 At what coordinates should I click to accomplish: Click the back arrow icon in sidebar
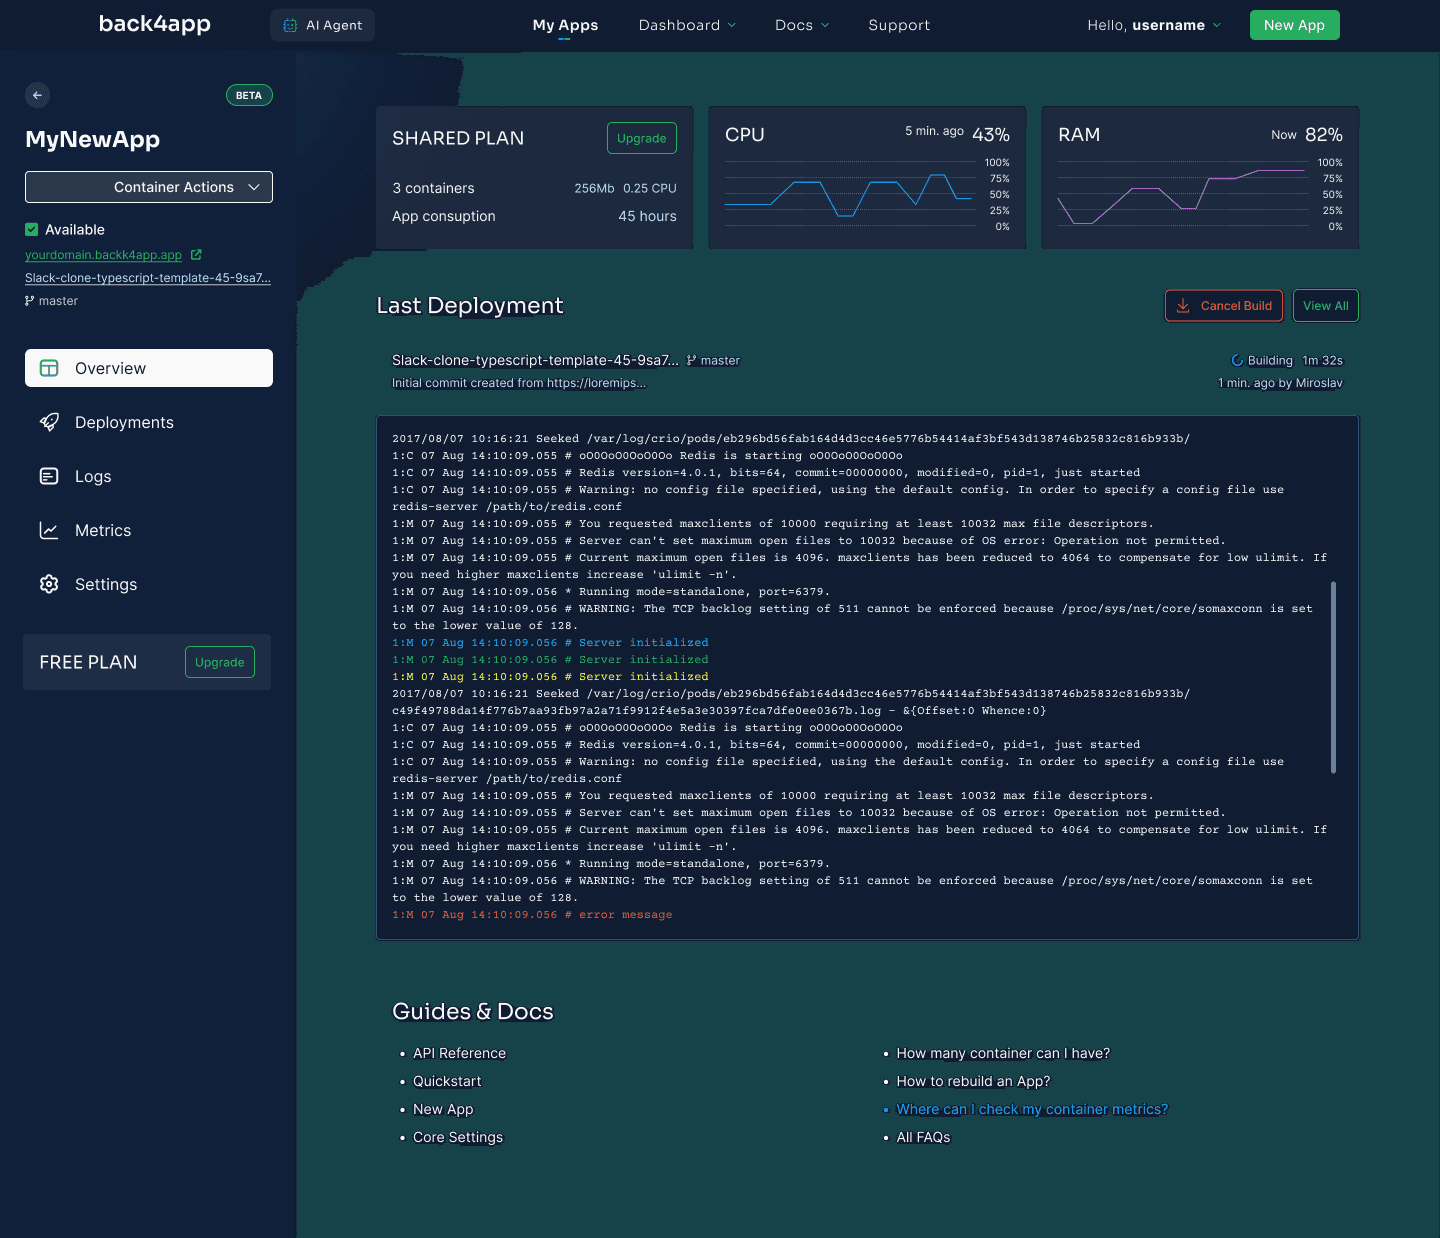(37, 95)
